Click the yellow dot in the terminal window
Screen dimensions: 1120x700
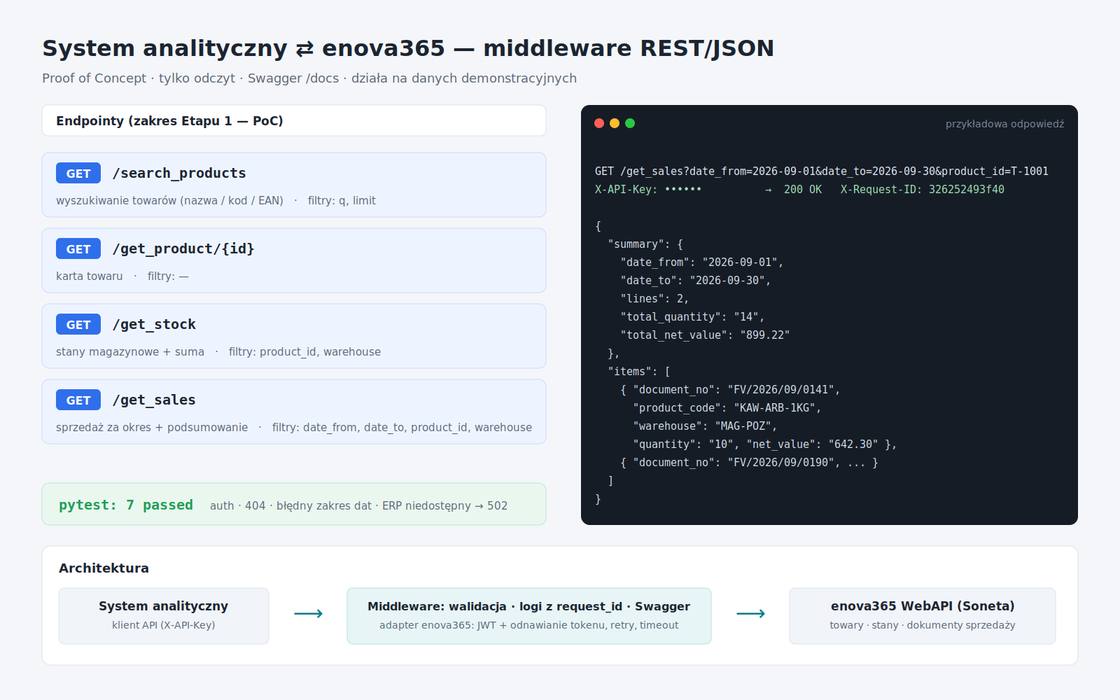tap(614, 124)
